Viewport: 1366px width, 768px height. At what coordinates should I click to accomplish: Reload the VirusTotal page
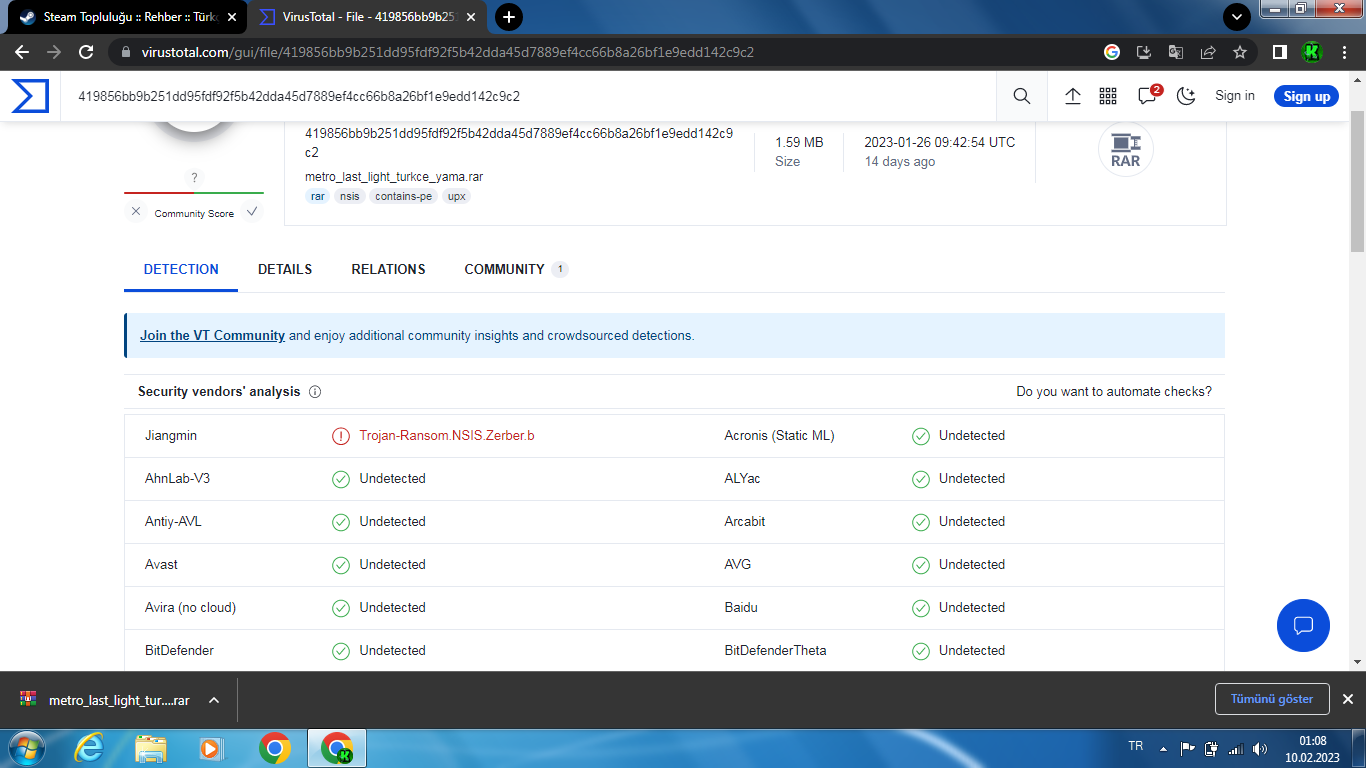click(86, 52)
